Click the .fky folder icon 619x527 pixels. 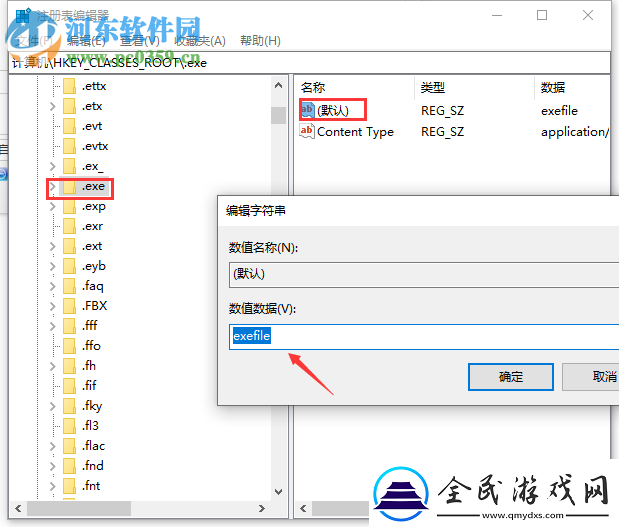[x=69, y=406]
